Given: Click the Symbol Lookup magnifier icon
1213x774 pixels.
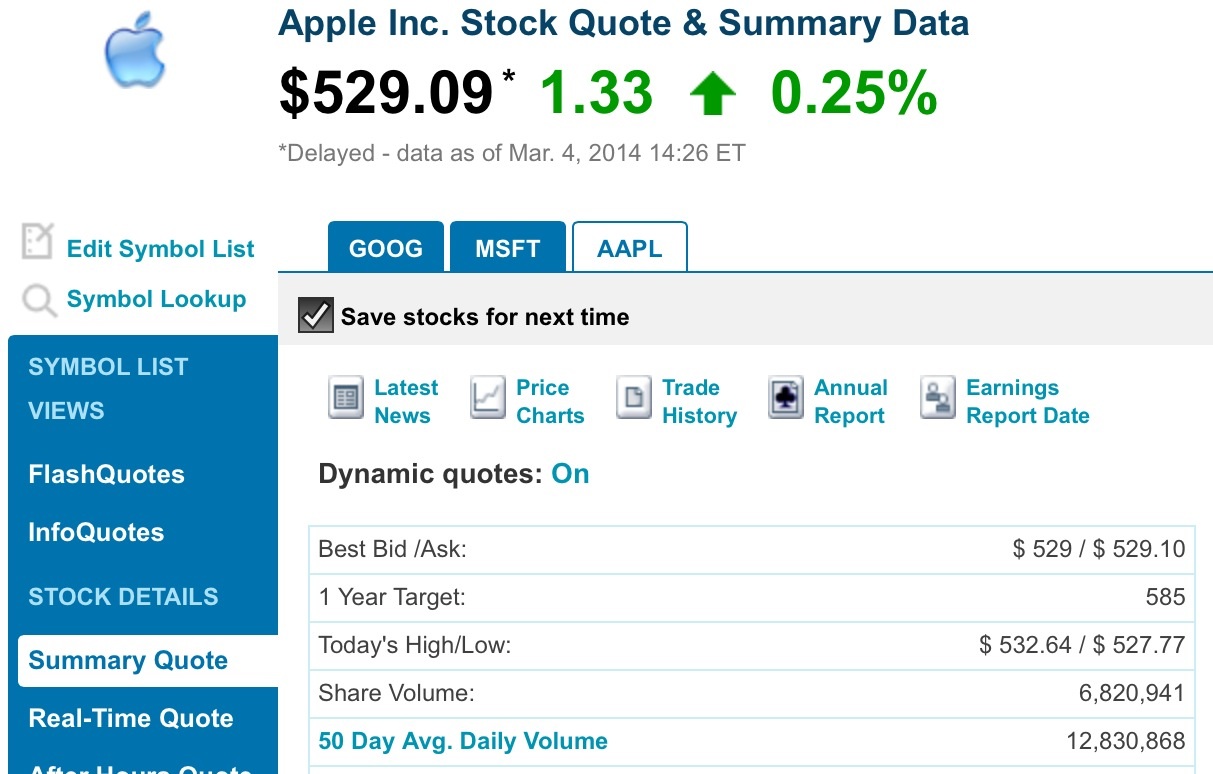Looking at the screenshot, I should click(39, 300).
